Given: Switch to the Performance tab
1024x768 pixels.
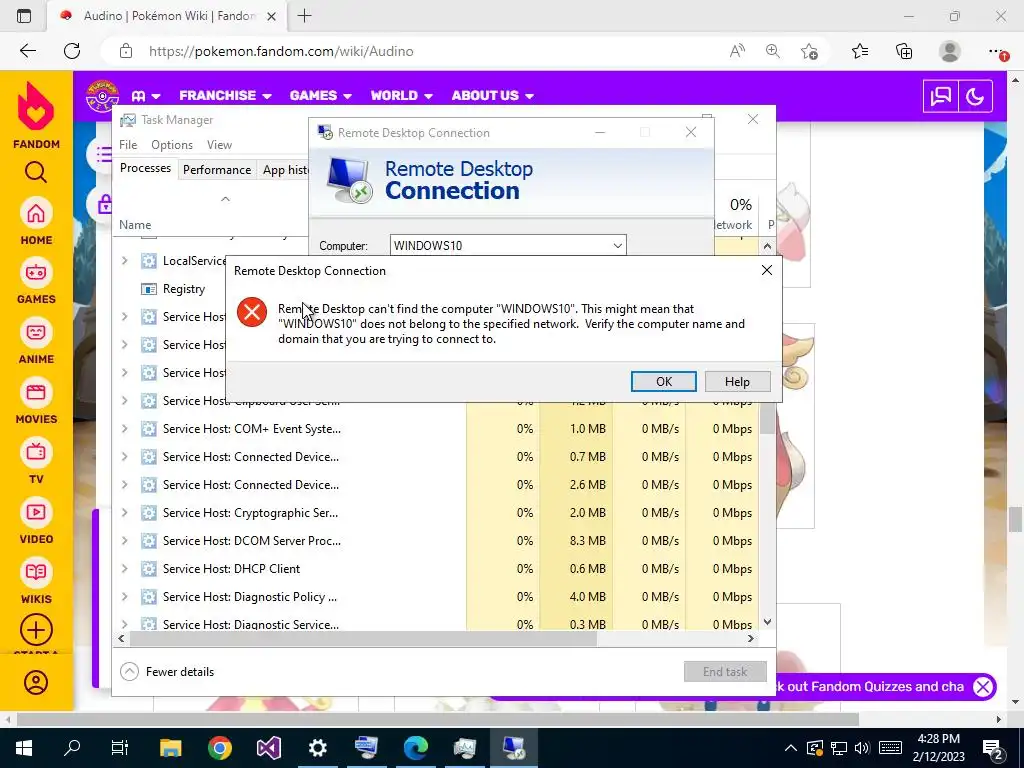Looking at the screenshot, I should [x=217, y=170].
